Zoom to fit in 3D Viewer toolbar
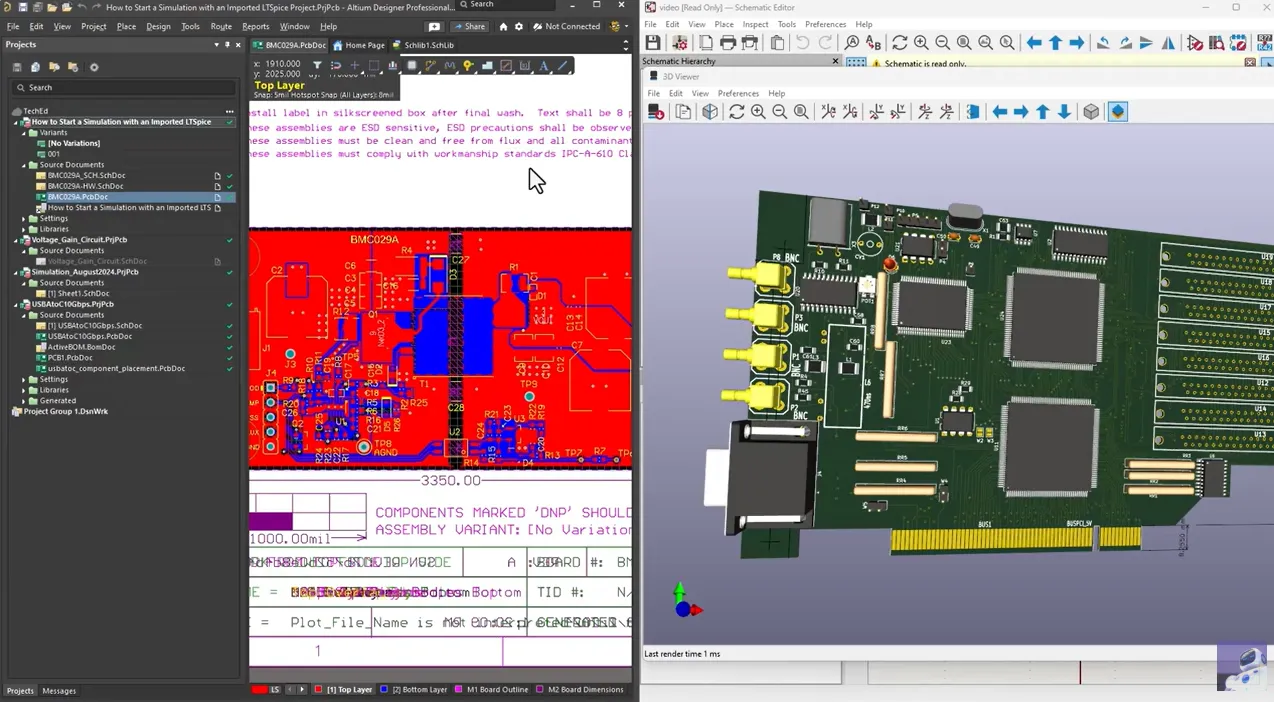 click(x=801, y=112)
